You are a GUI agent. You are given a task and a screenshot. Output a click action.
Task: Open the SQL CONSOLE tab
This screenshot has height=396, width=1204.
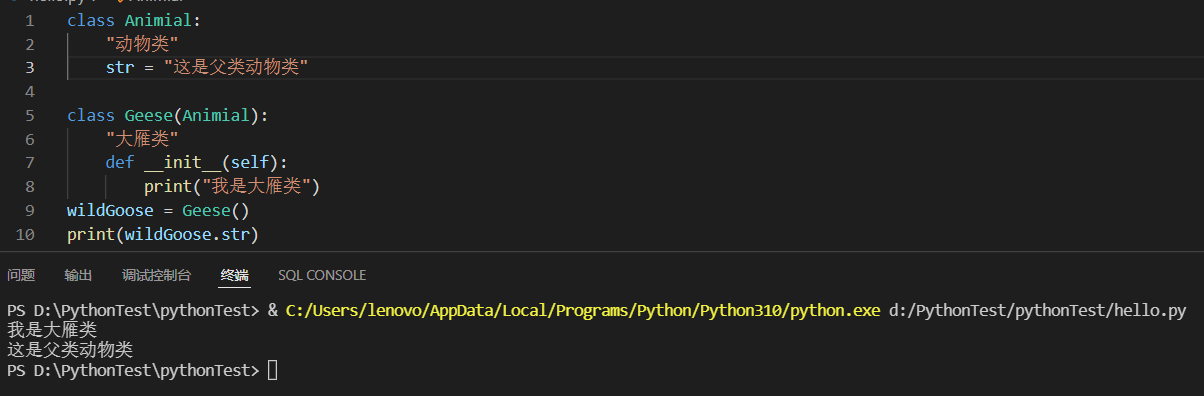tap(322, 275)
